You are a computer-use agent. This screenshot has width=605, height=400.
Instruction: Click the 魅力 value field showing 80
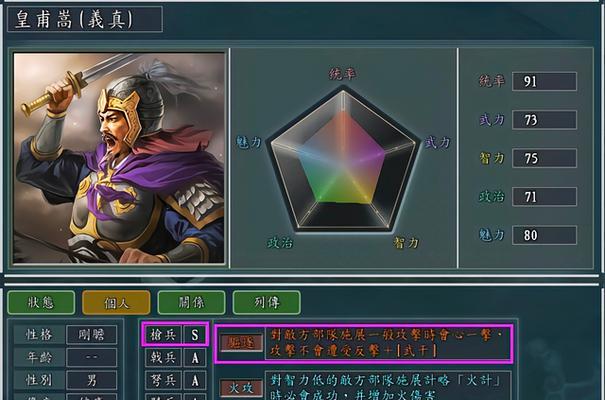[544, 235]
